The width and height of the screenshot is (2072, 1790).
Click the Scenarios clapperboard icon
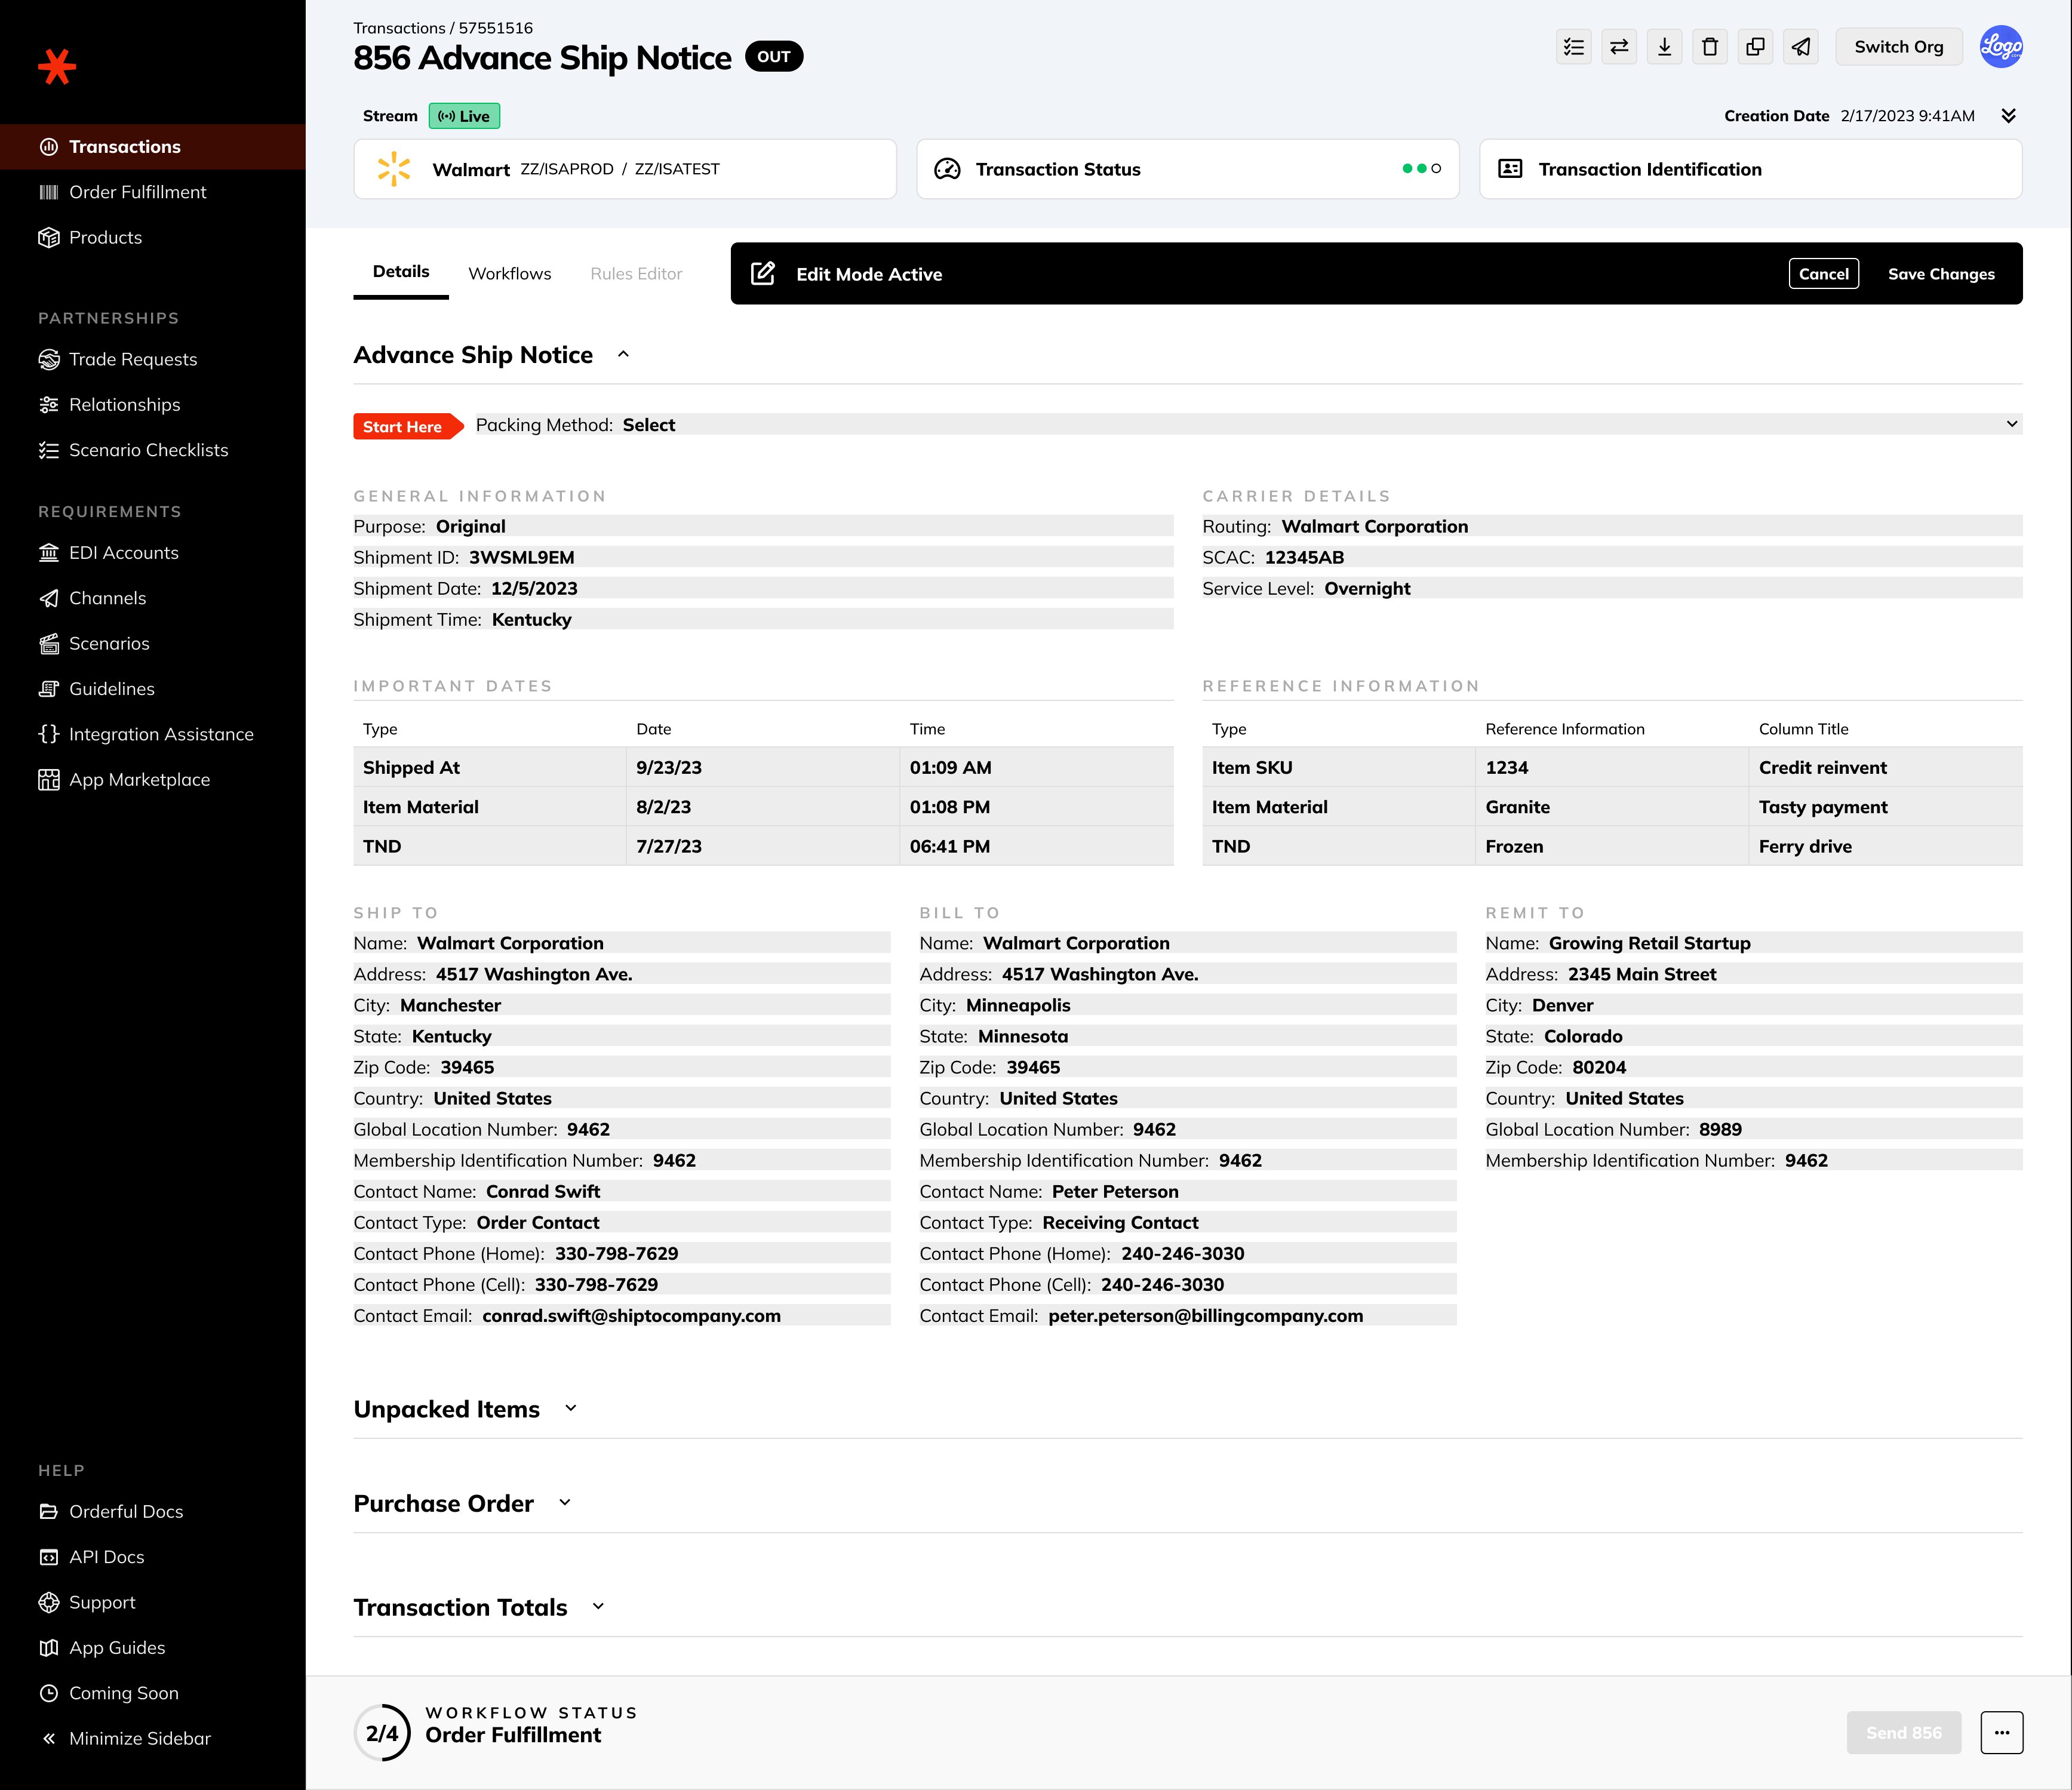pyautogui.click(x=49, y=643)
